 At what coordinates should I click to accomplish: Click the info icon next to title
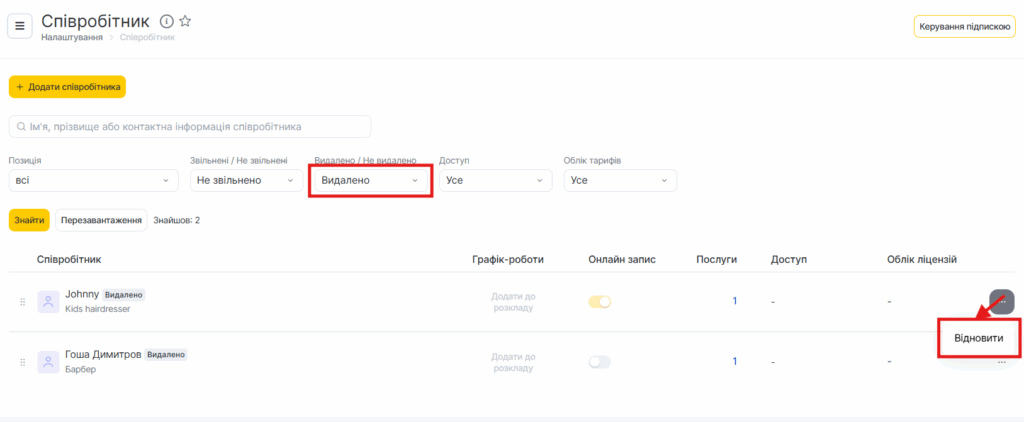[167, 21]
